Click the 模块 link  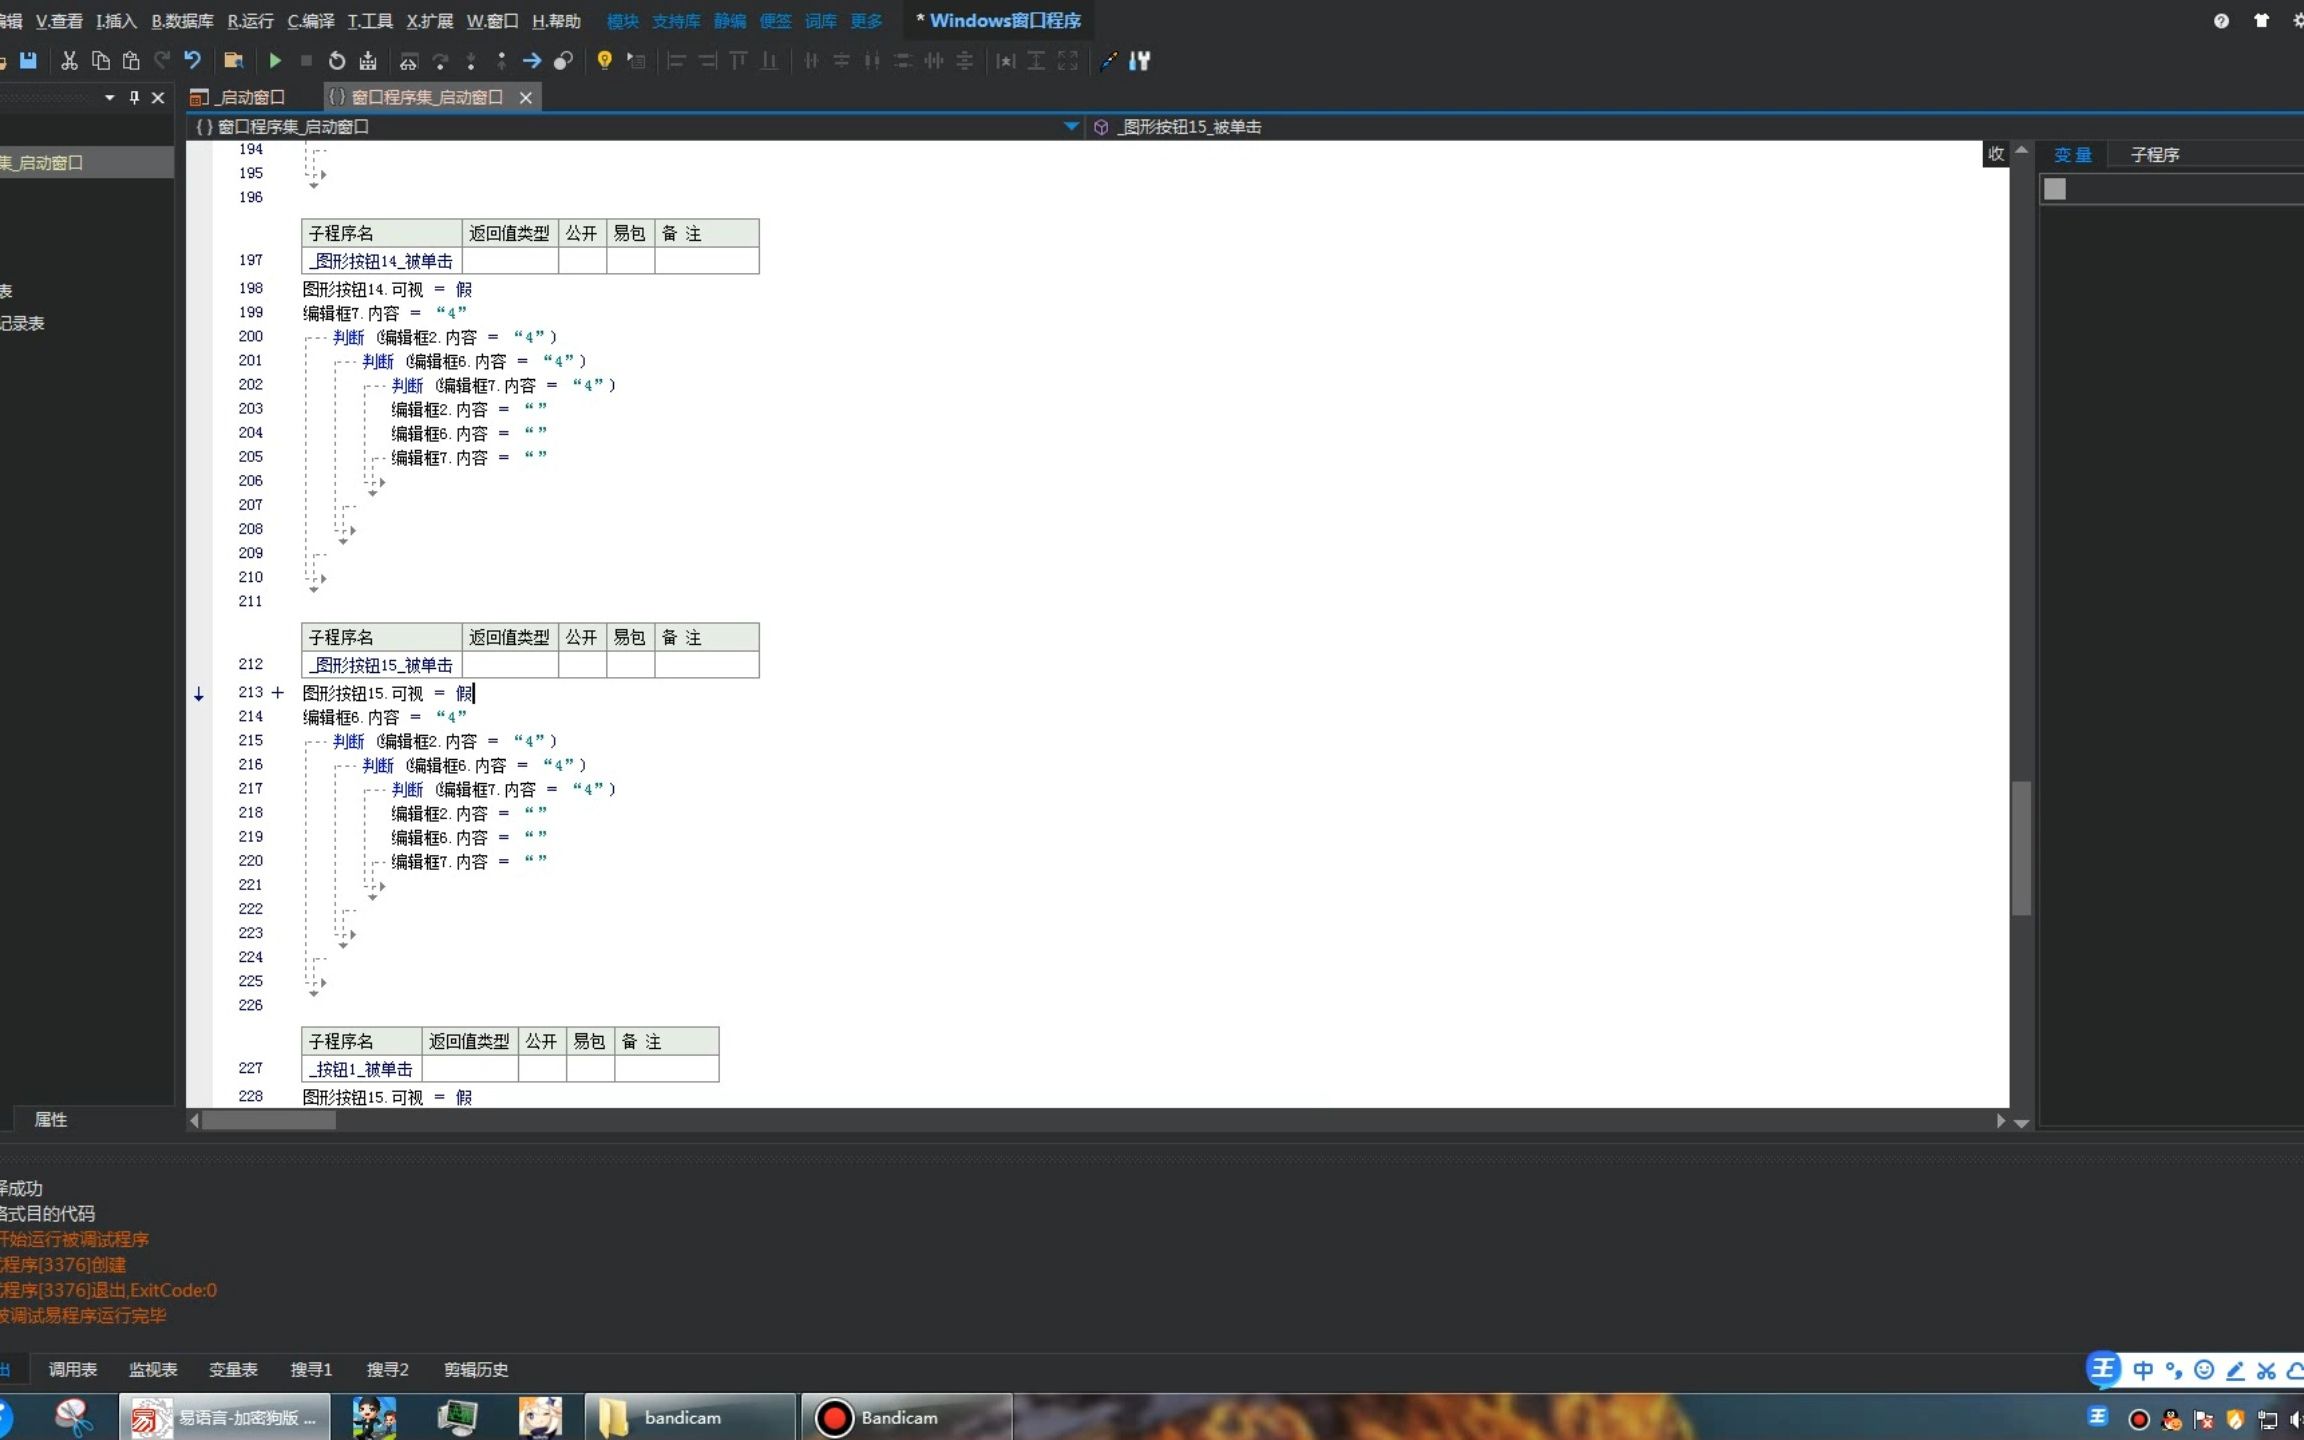622,21
